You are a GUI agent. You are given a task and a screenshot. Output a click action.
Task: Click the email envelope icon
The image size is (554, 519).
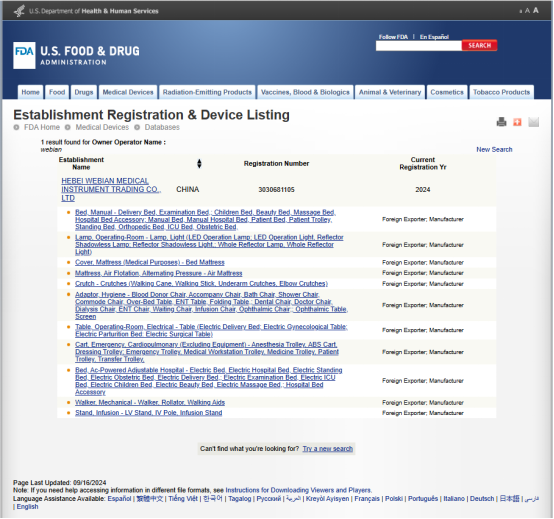tap(534, 122)
